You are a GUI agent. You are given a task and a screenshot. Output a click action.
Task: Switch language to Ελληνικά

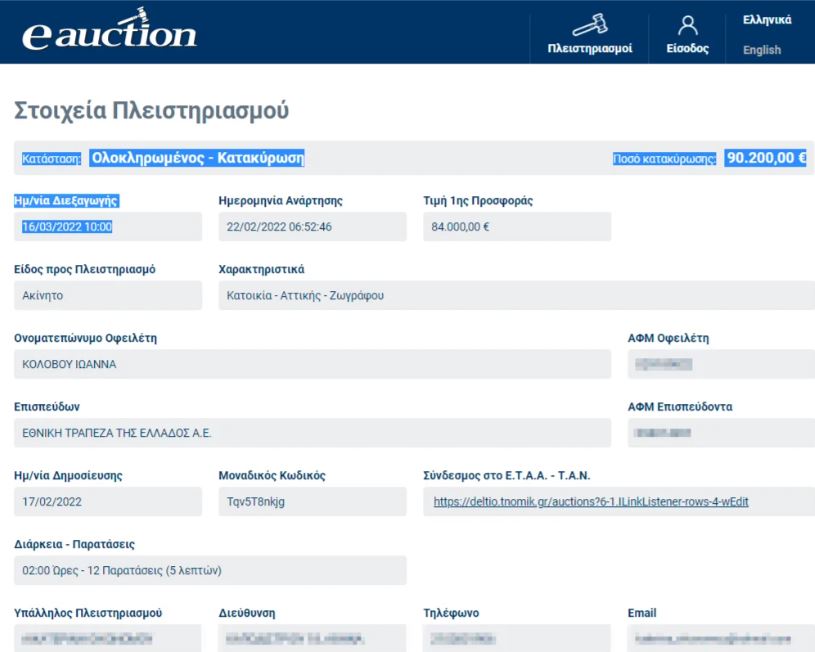pyautogui.click(x=767, y=19)
